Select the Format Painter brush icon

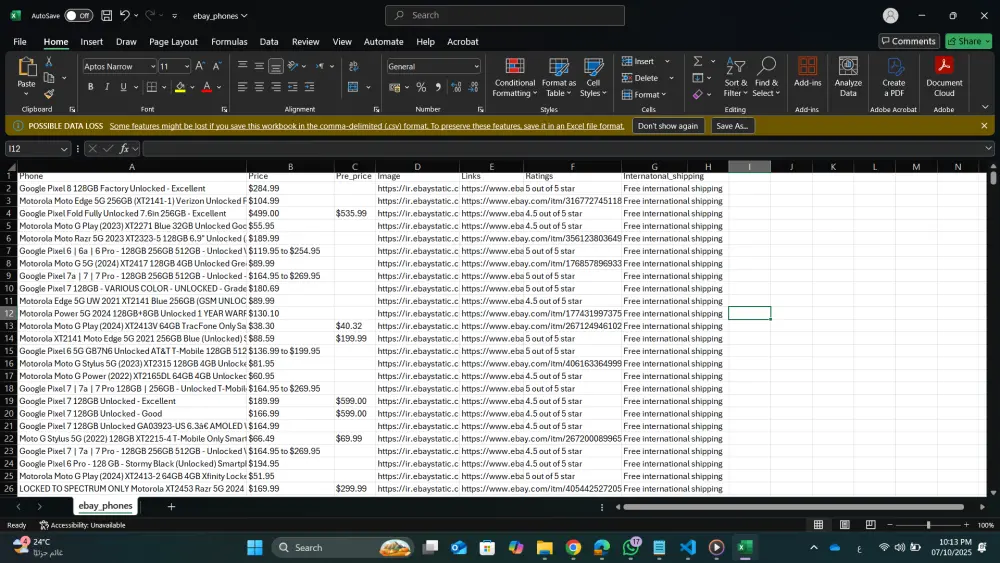coord(48,94)
